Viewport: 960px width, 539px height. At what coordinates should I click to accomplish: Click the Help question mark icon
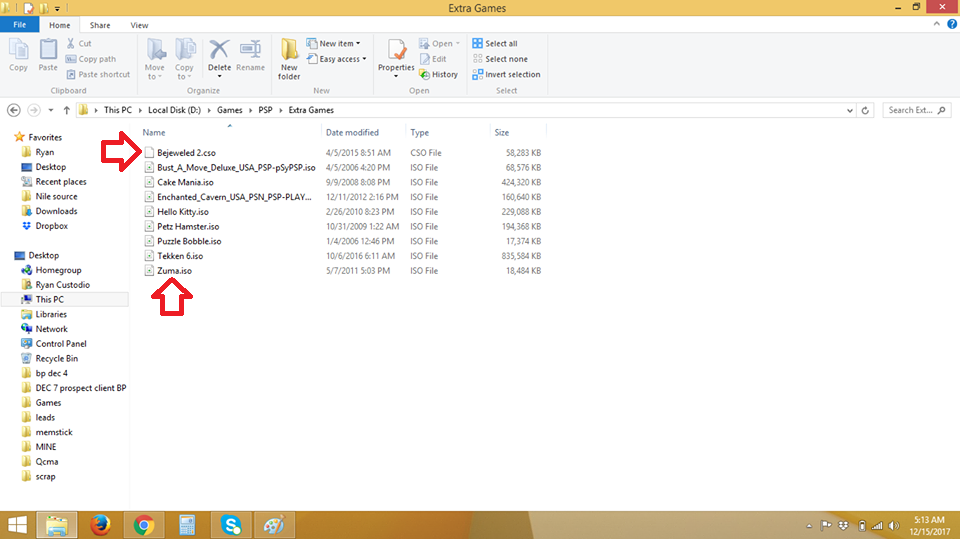(952, 24)
